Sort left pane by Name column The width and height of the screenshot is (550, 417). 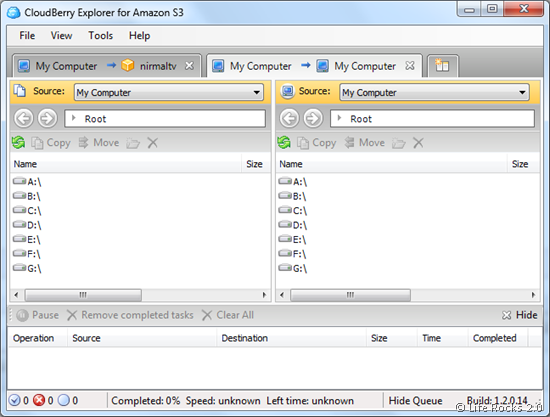pos(126,164)
